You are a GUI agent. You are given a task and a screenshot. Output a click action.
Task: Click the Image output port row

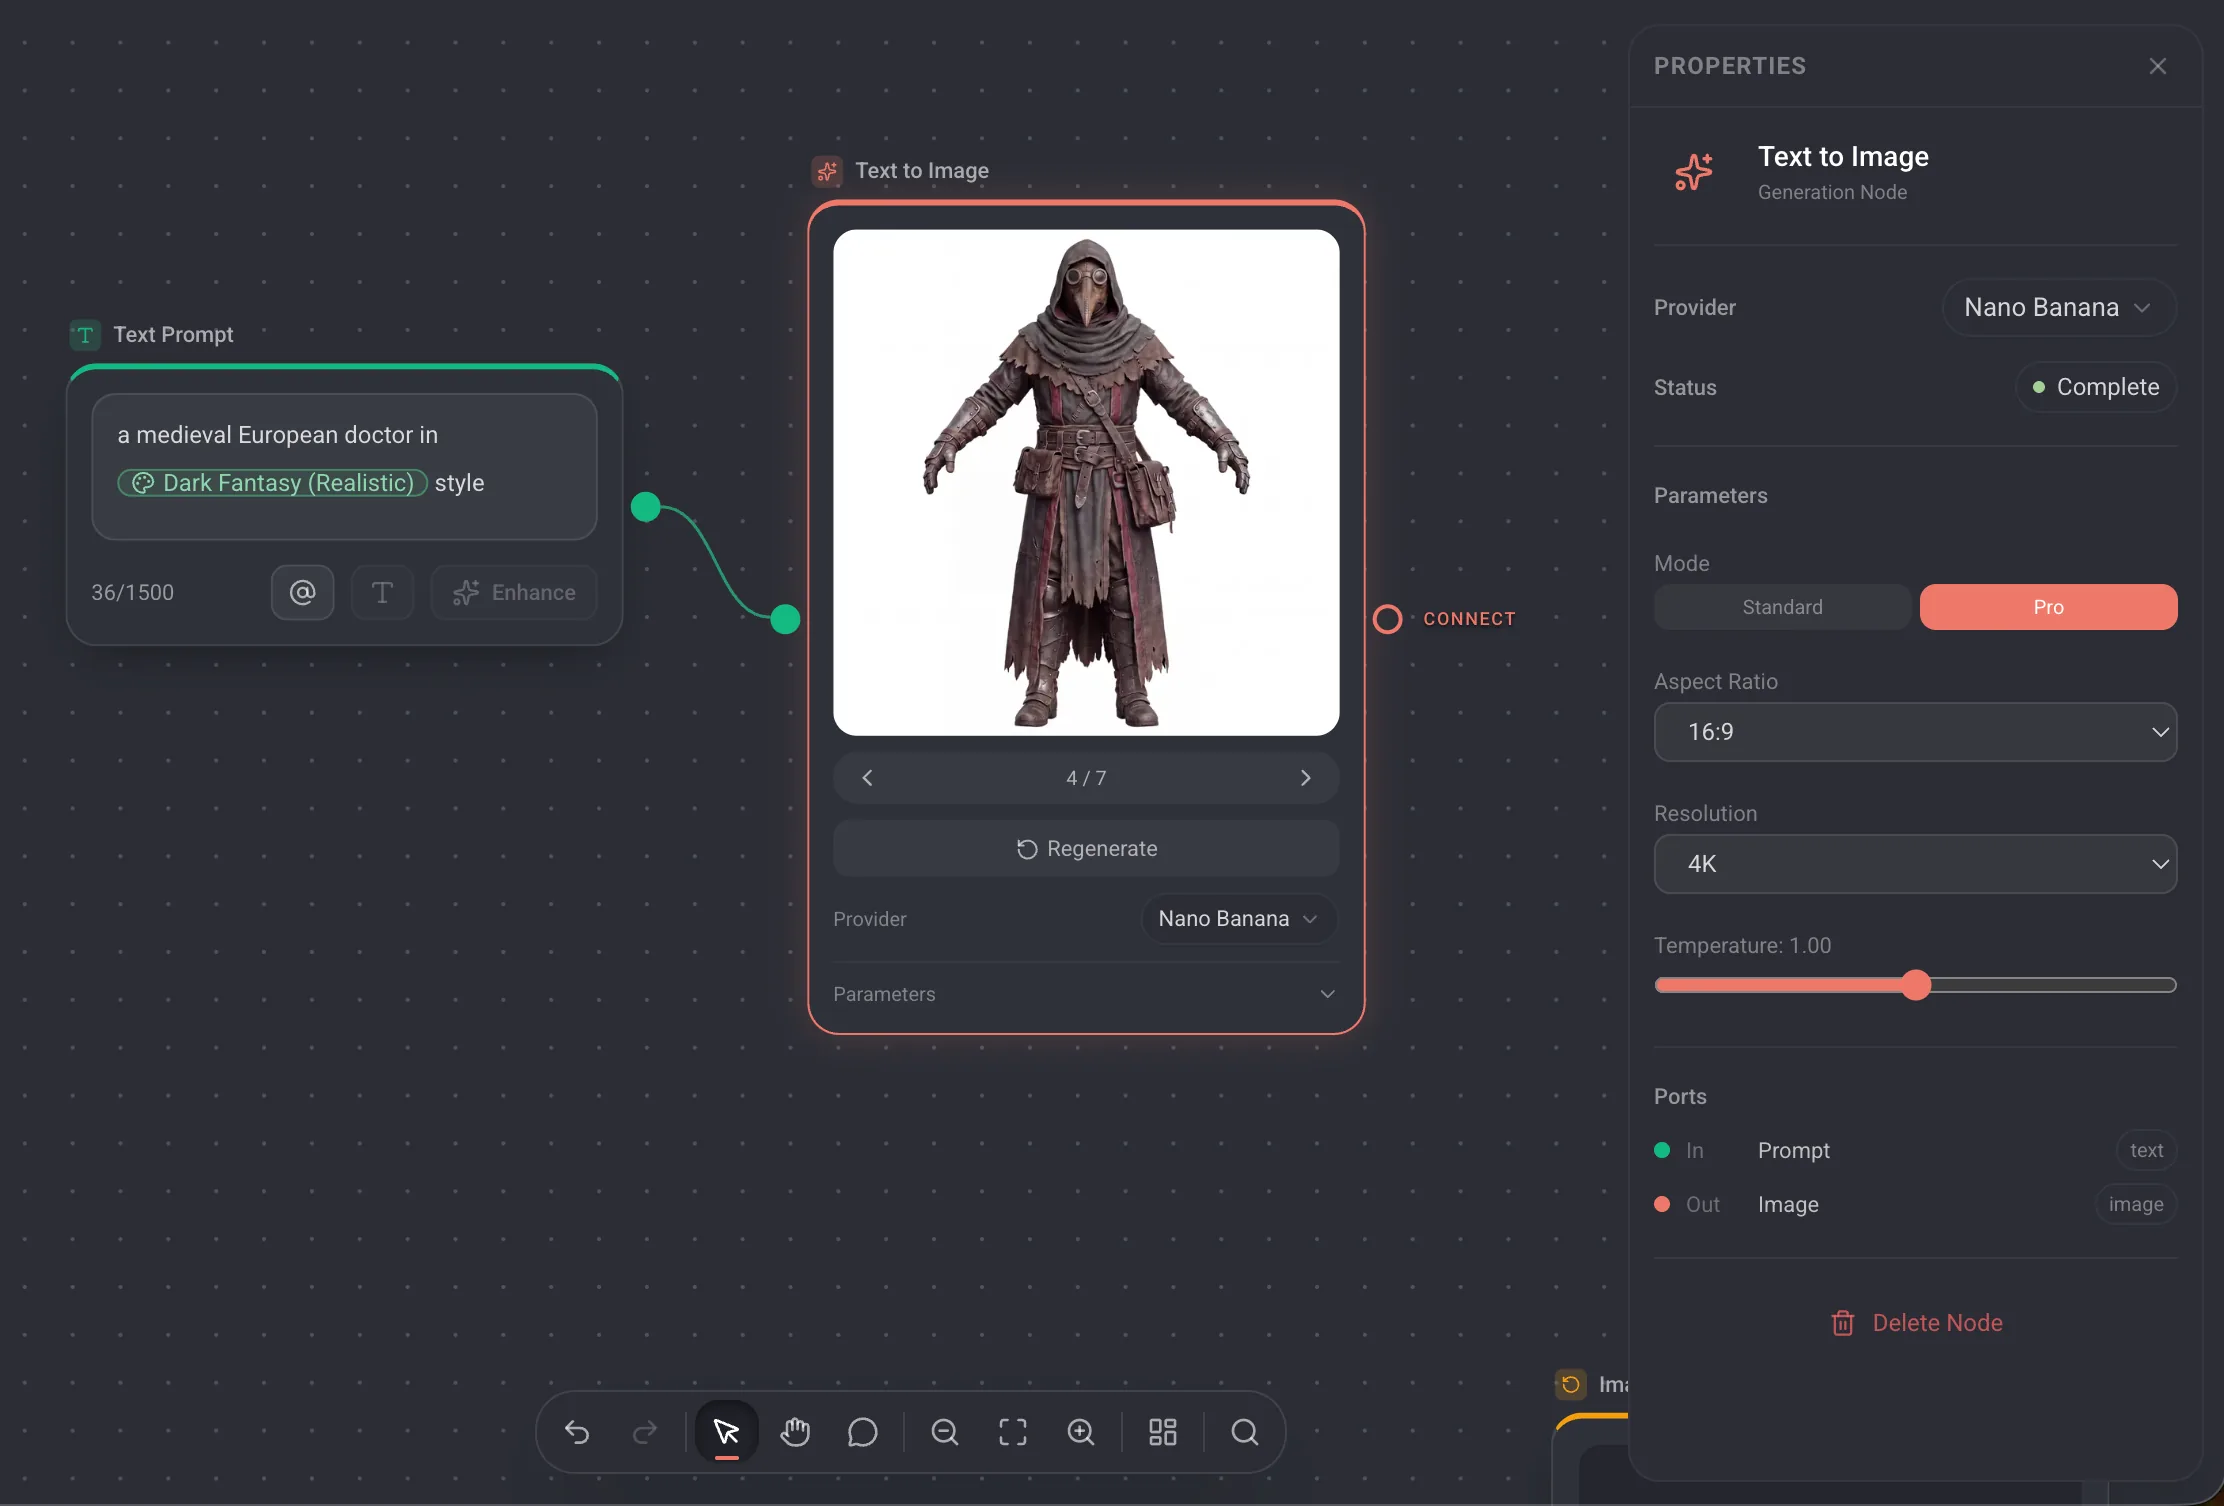coord(1915,1205)
